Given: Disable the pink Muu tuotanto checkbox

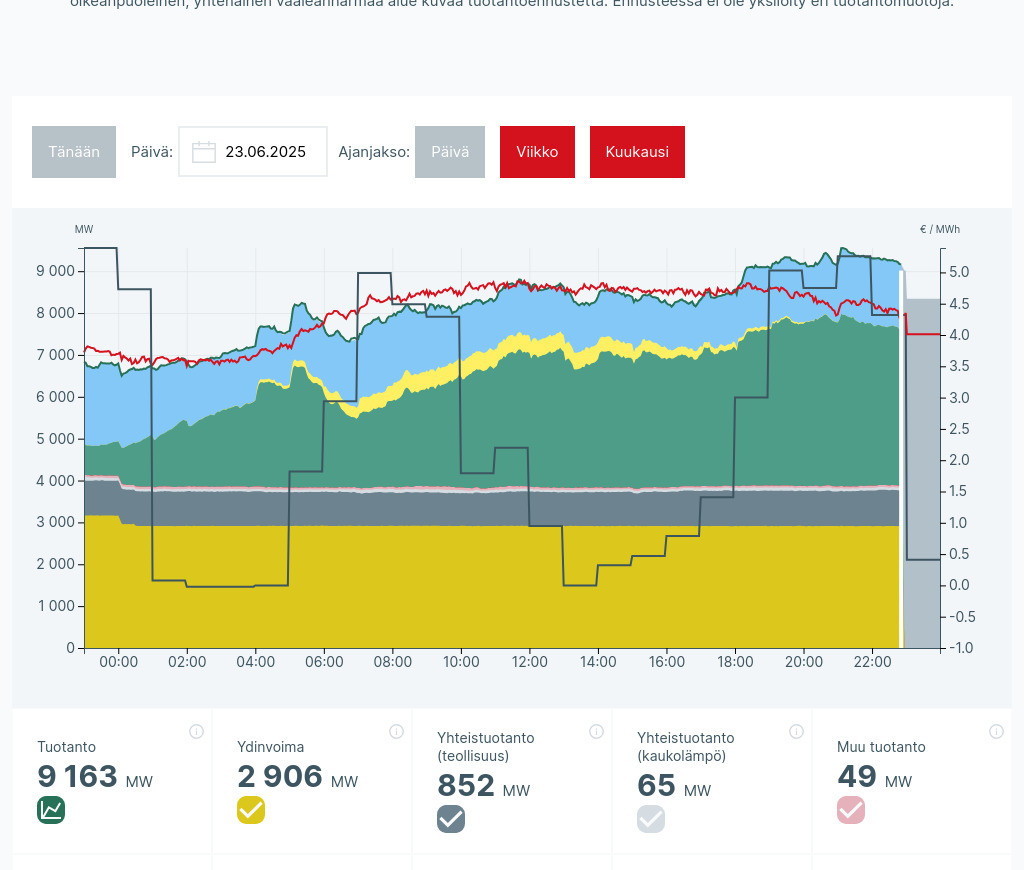Looking at the screenshot, I should click(851, 810).
